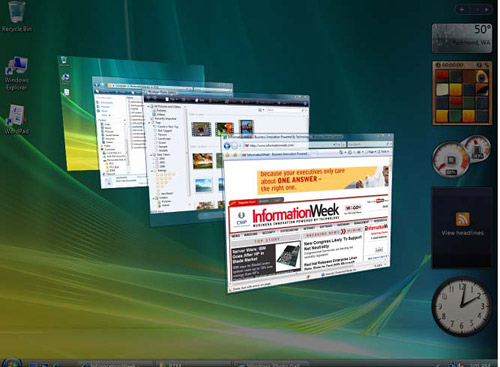
Task: Click the Add to Favorites icon in IE
Action: pos(235,155)
